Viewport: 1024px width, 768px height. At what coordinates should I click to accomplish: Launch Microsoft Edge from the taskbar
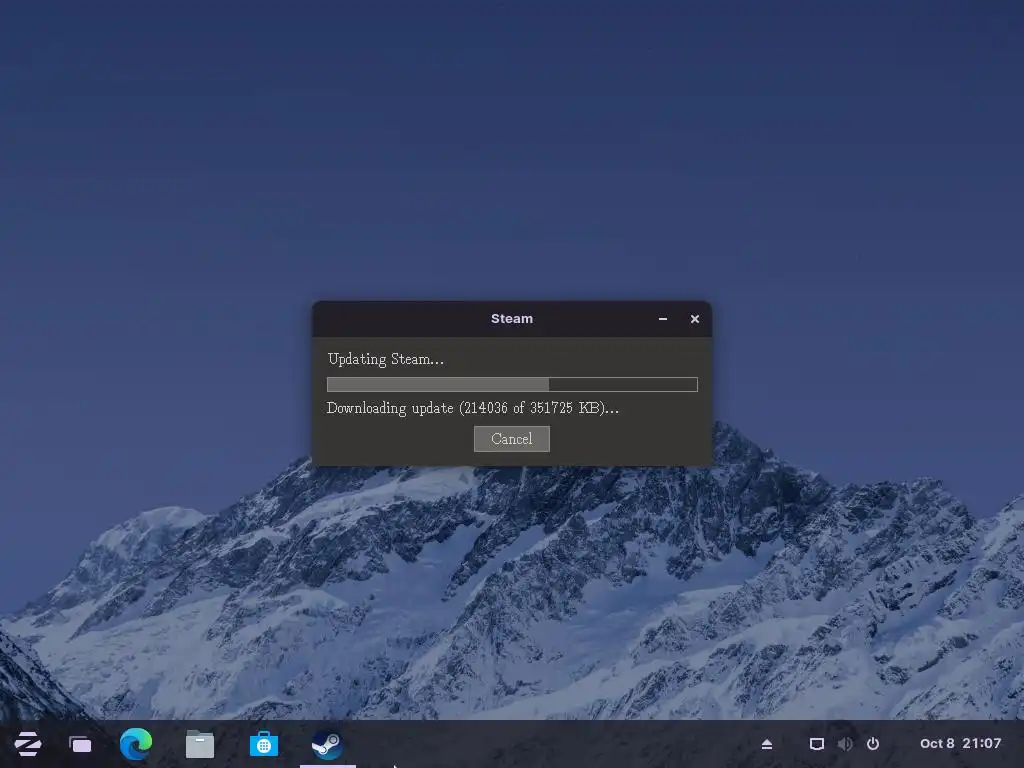pyautogui.click(x=136, y=744)
